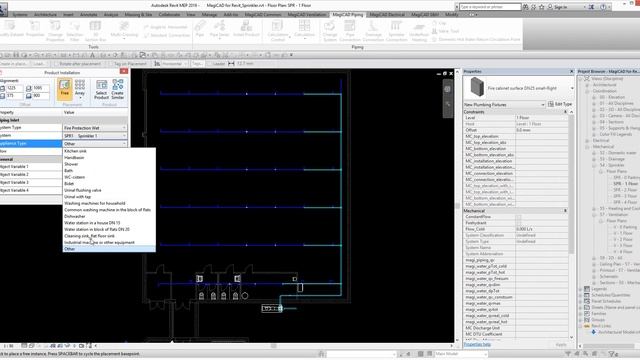640x360 pixels.
Task: Click the fire cabinet type thumbnail
Action: point(476,87)
